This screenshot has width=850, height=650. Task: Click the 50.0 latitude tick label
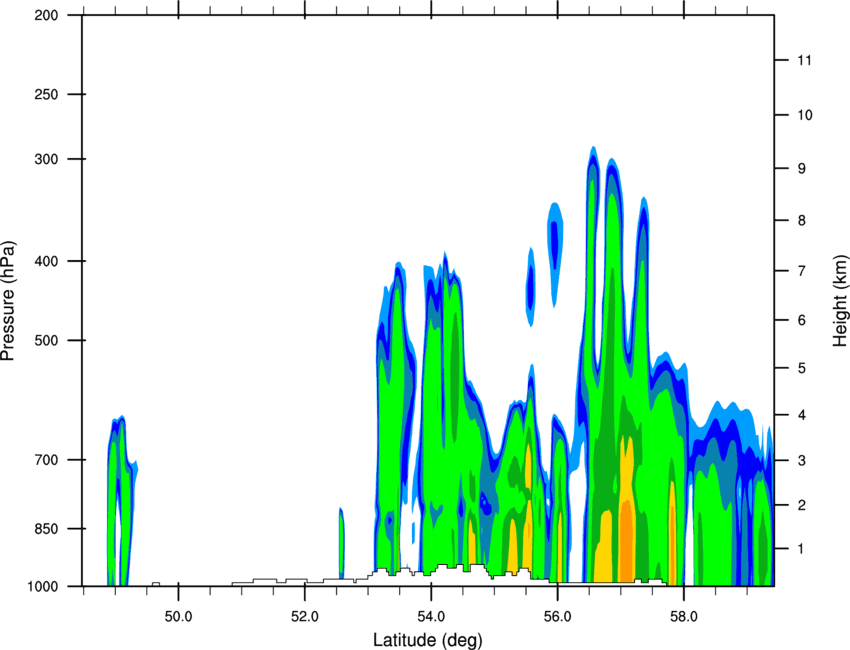coord(178,617)
